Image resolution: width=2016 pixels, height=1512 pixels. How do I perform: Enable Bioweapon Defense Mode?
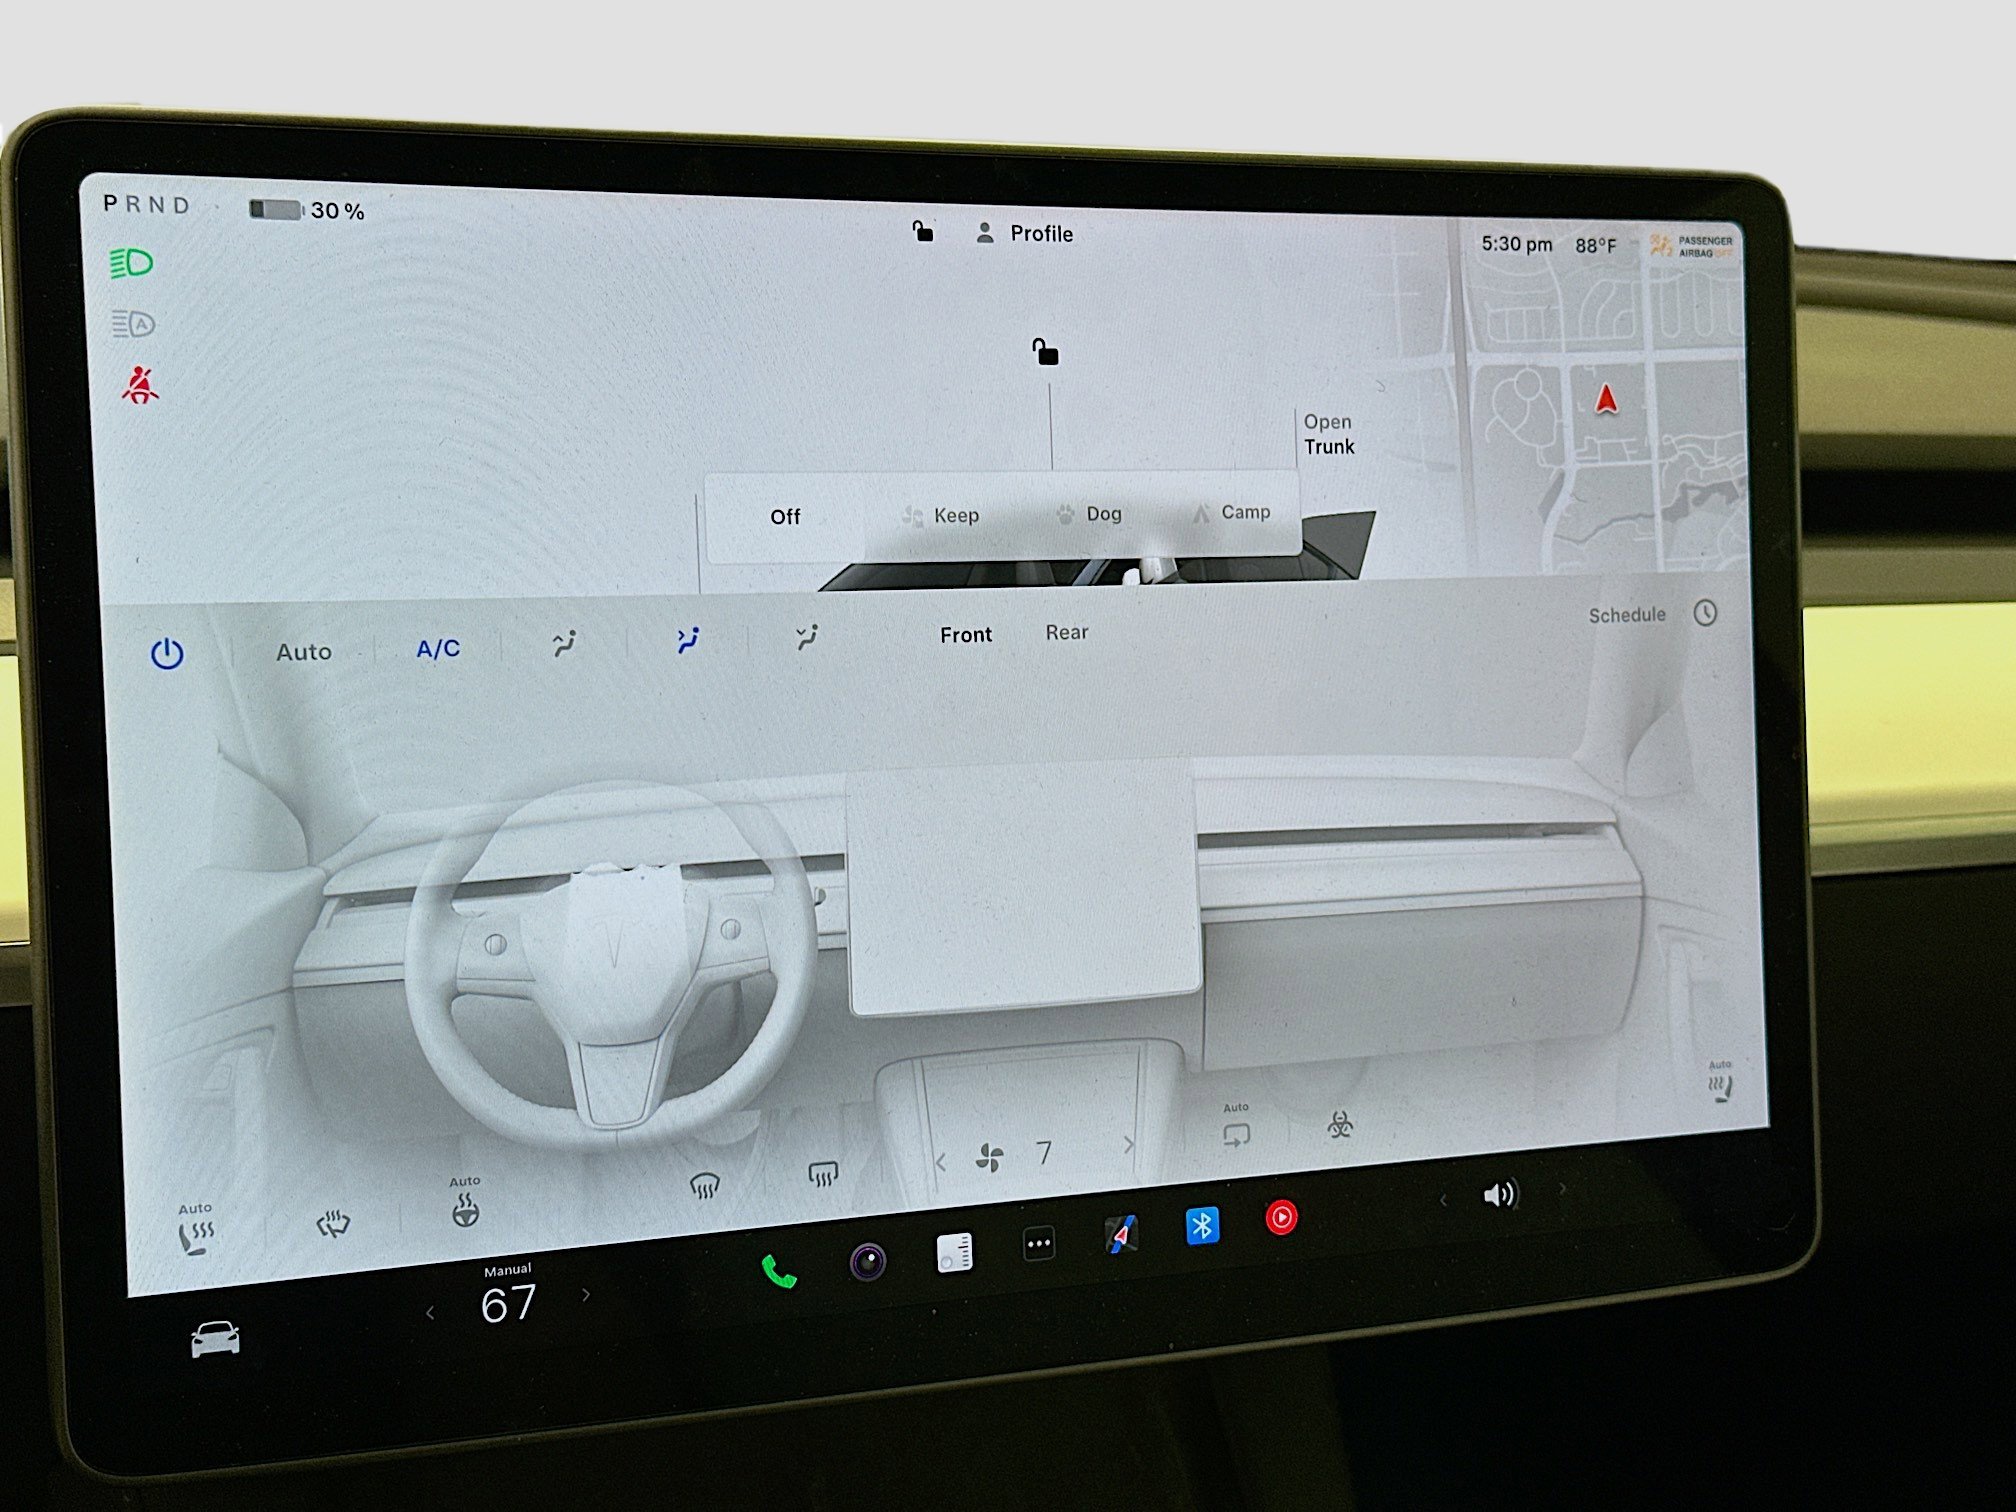click(x=1340, y=1125)
